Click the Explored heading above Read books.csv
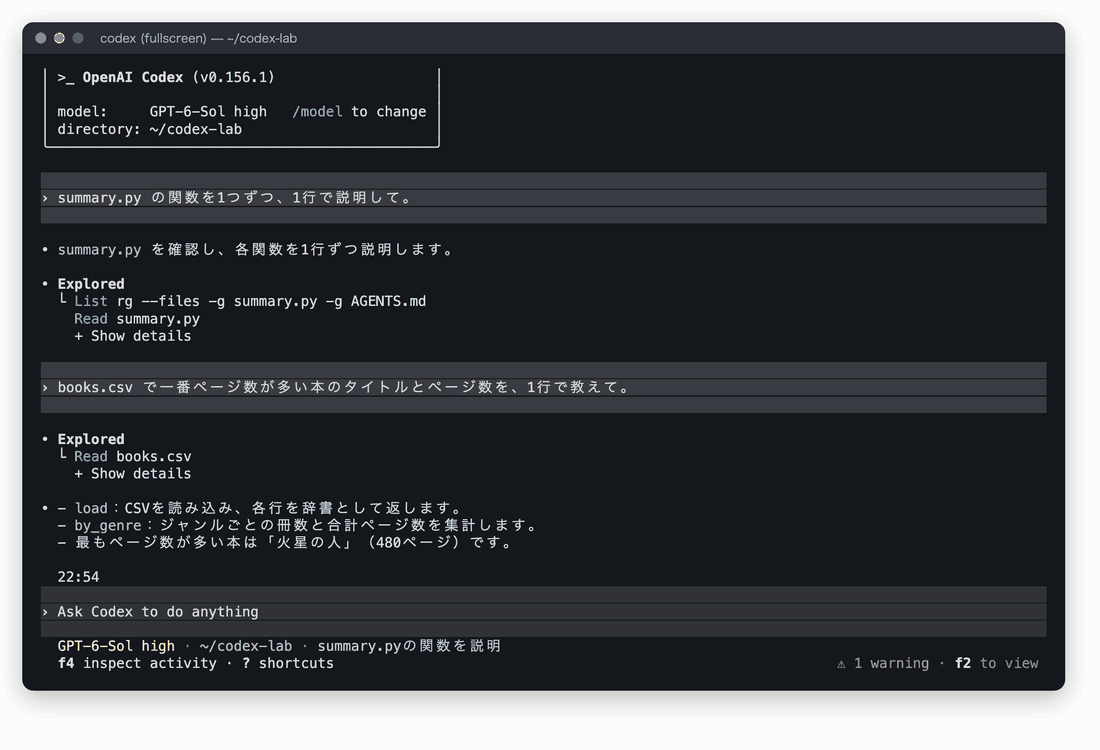 point(90,439)
